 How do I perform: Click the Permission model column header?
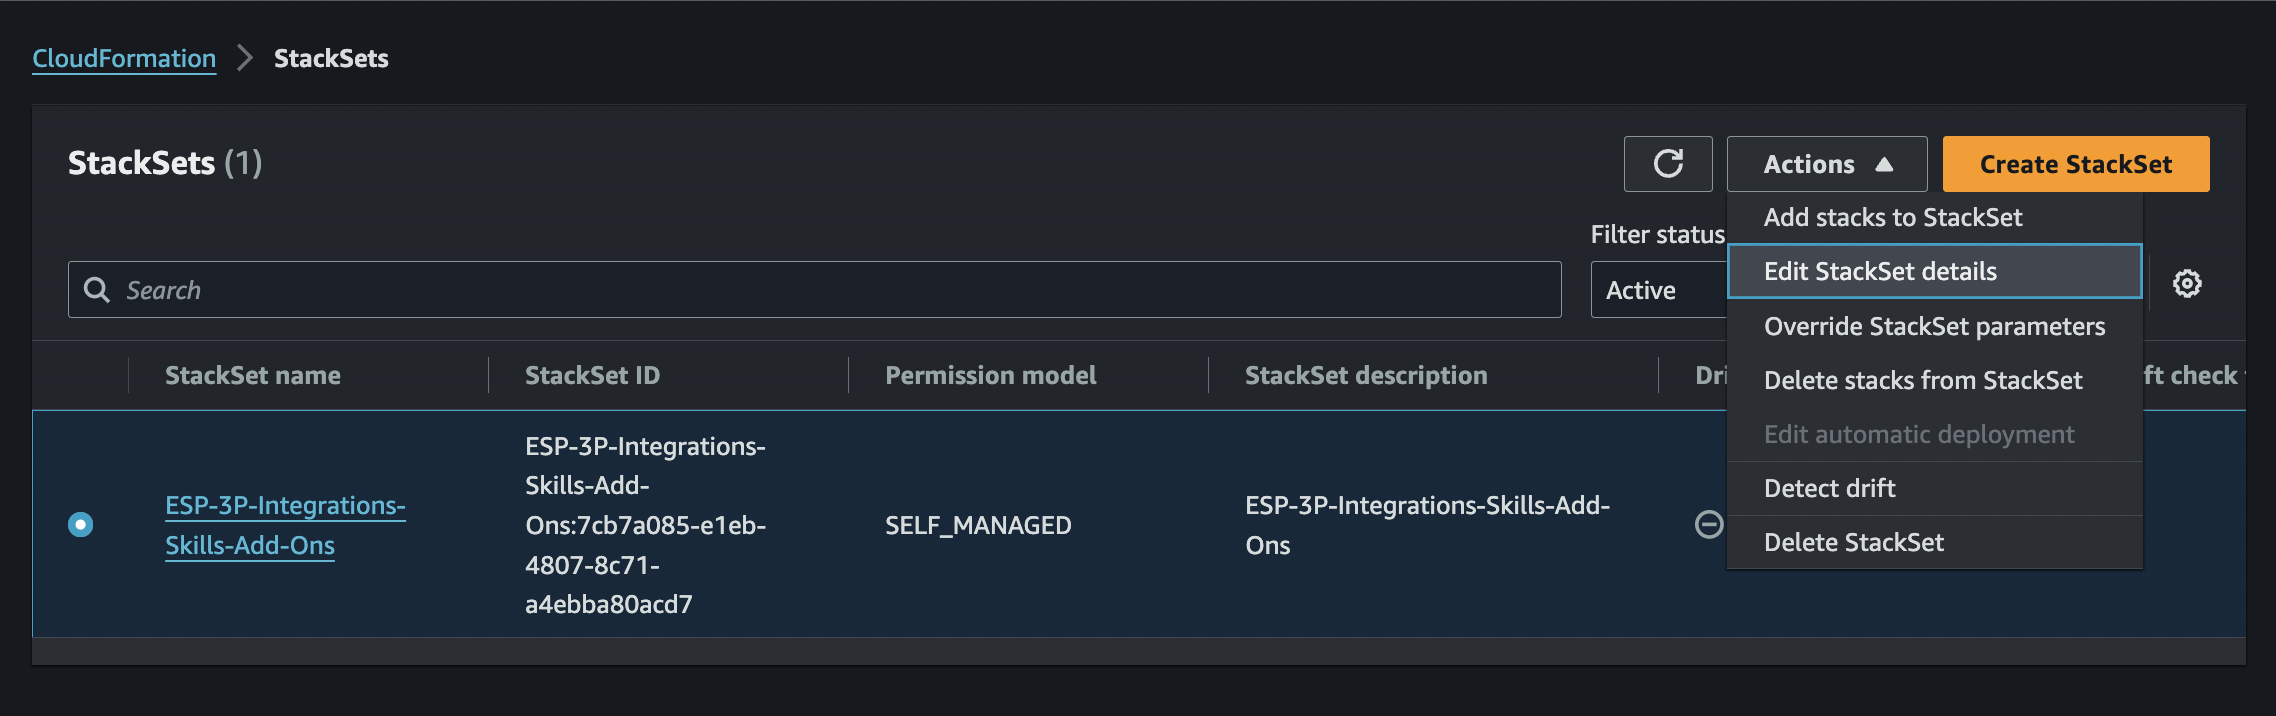point(990,375)
